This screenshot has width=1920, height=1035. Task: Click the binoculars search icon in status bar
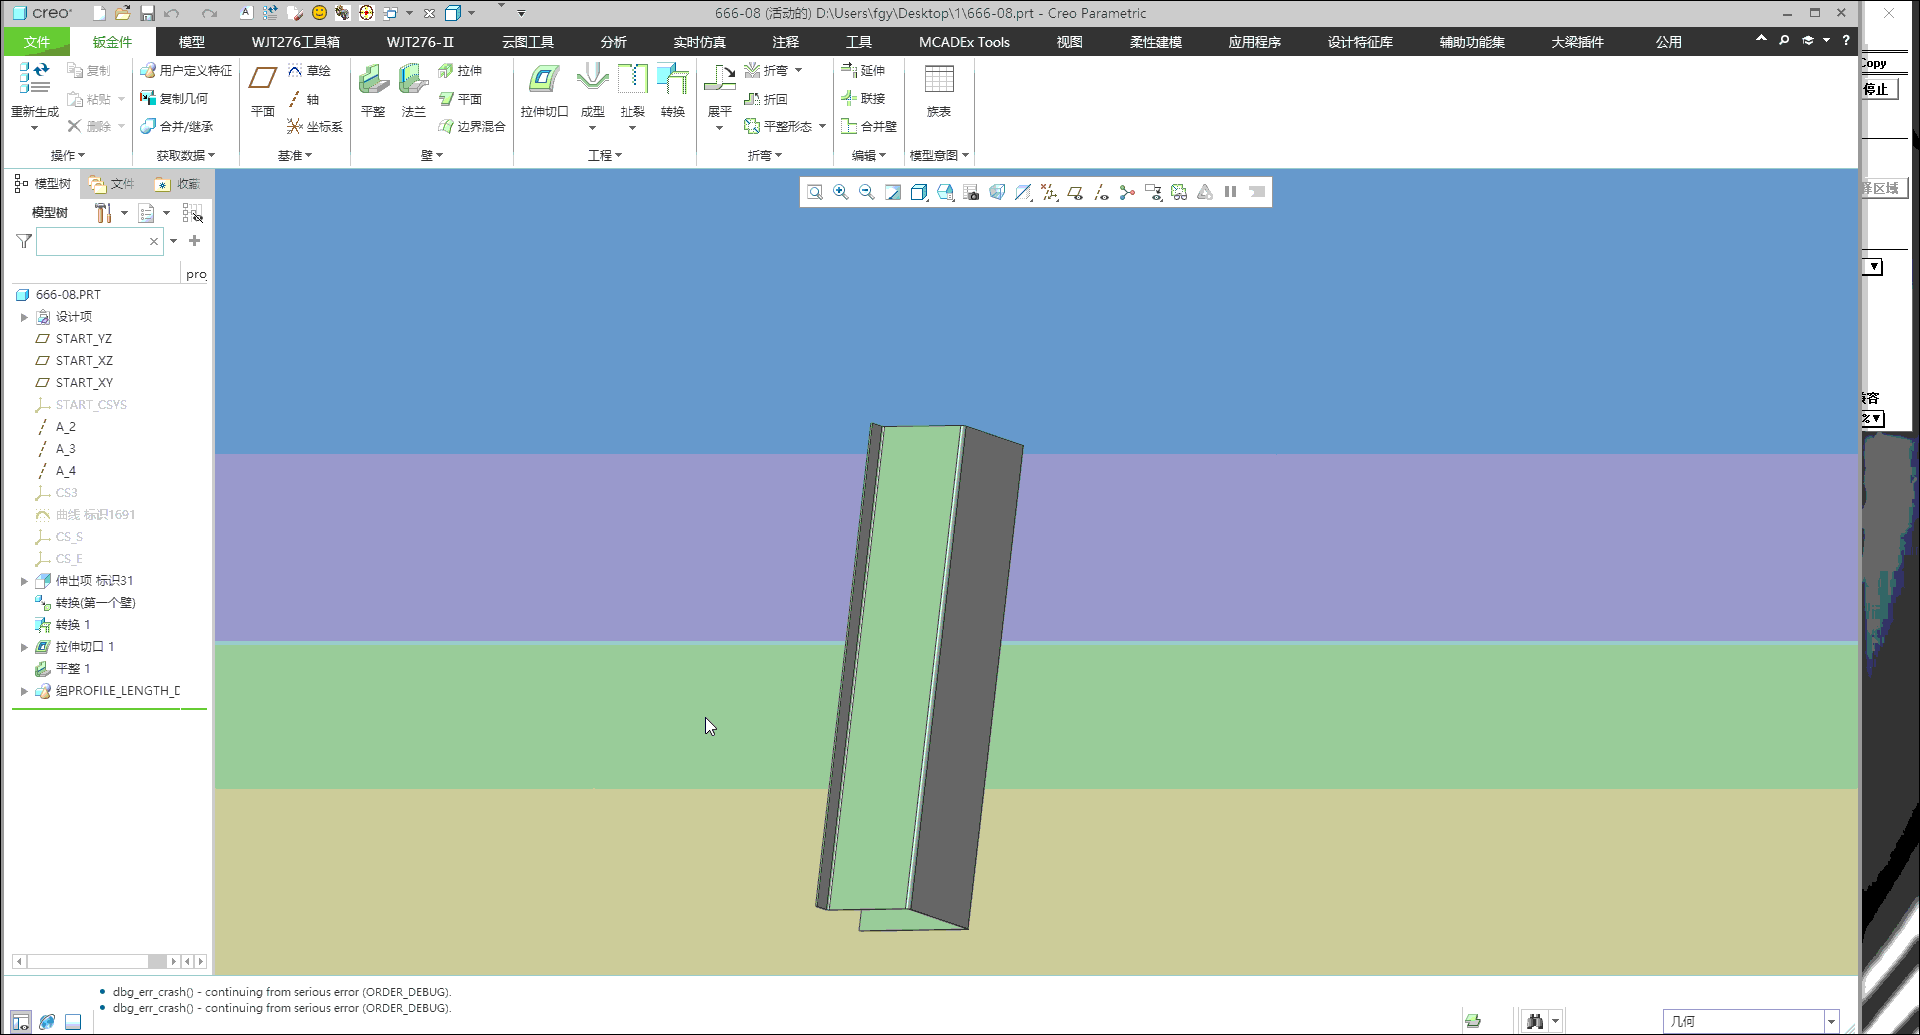coord(1535,1021)
